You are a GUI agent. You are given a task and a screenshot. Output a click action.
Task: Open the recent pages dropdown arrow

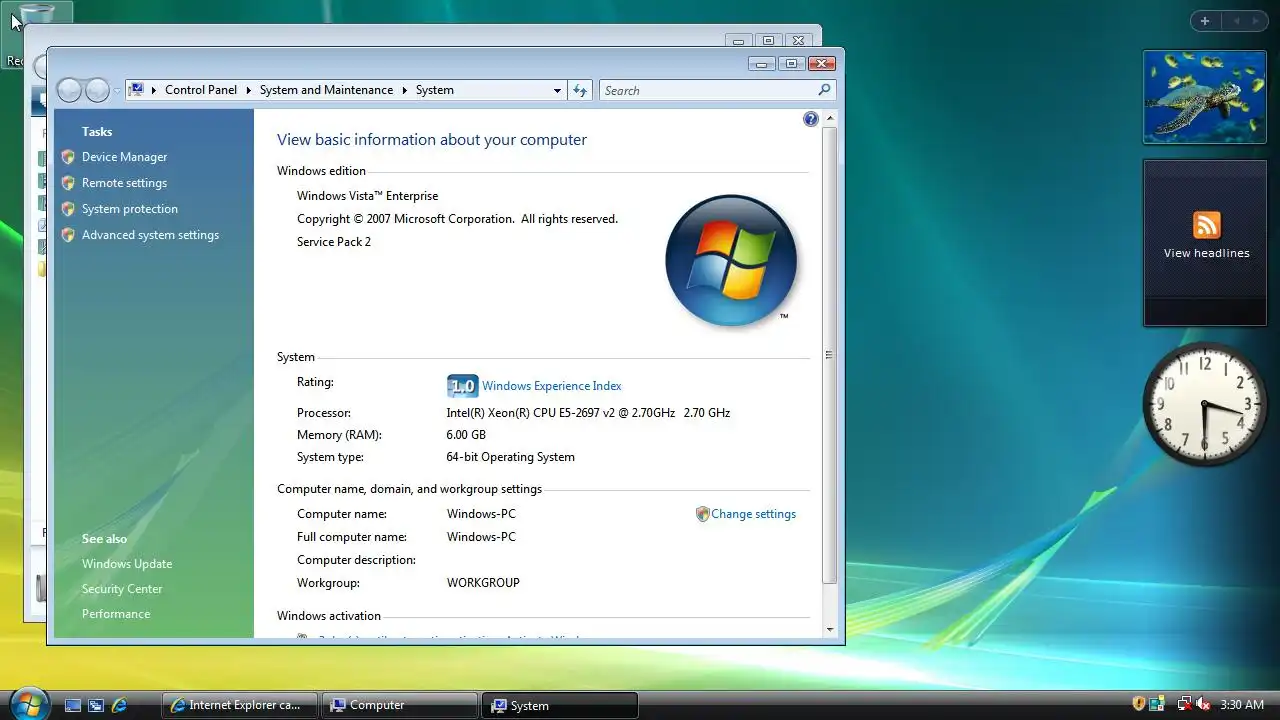(117, 91)
